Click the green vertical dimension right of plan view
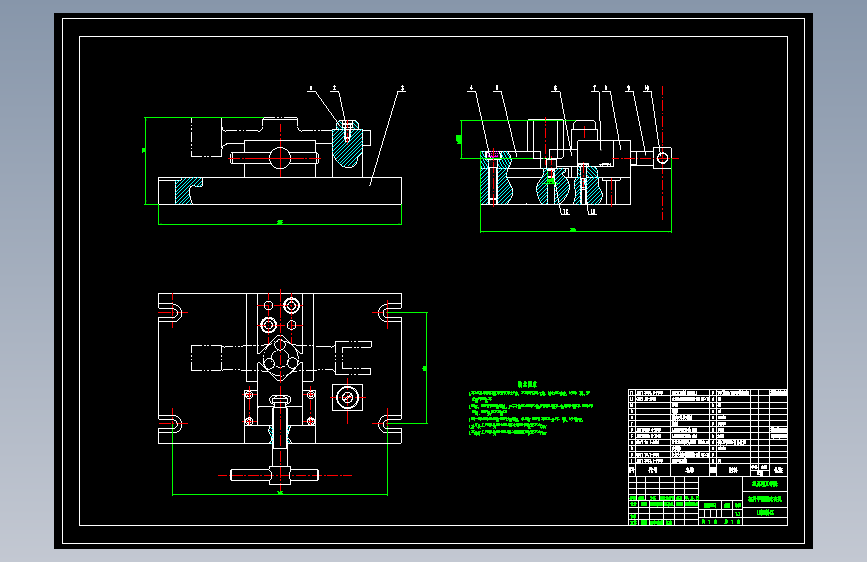This screenshot has width=867, height=562. pos(426,368)
